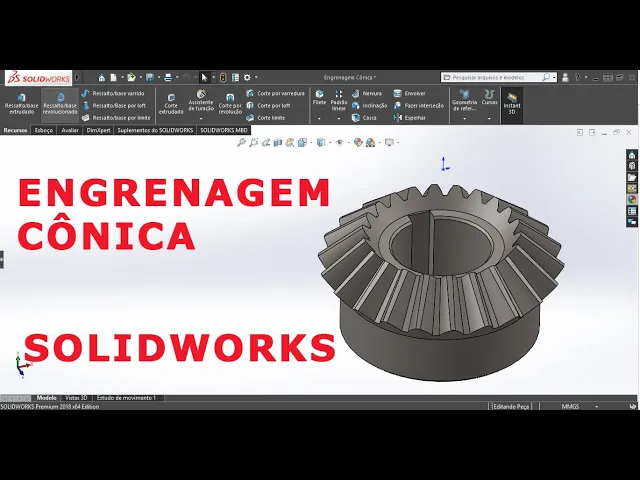Select the Filete tool
Screen dimensions: 640x480
(319, 98)
